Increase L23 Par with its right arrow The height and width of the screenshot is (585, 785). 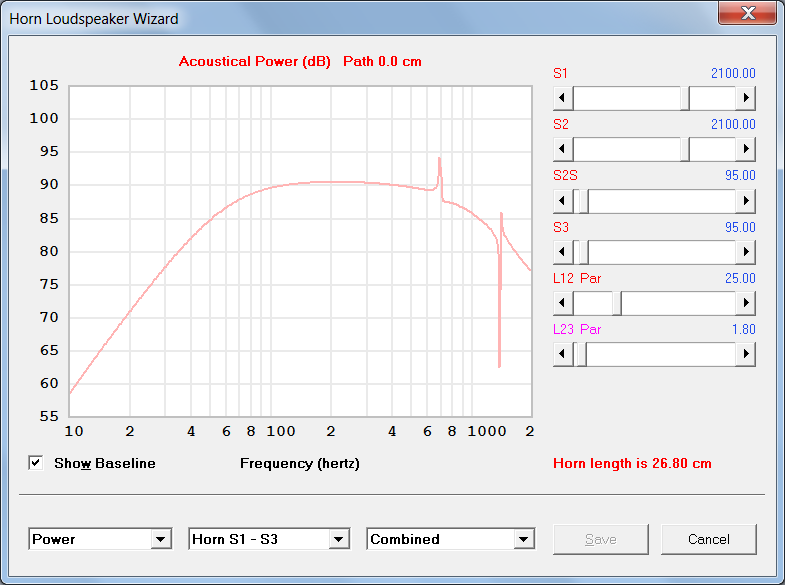745,354
